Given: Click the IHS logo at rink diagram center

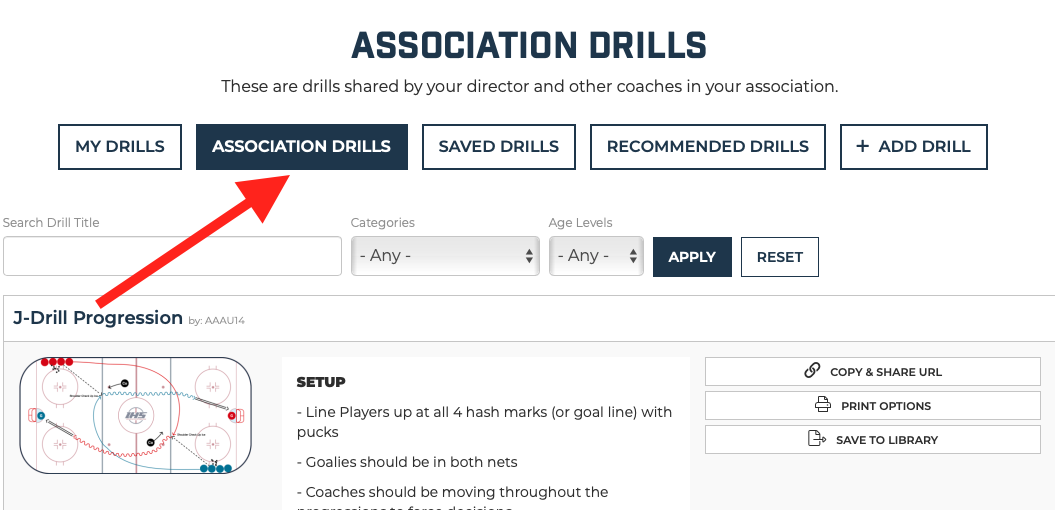Looking at the screenshot, I should pyautogui.click(x=136, y=415).
